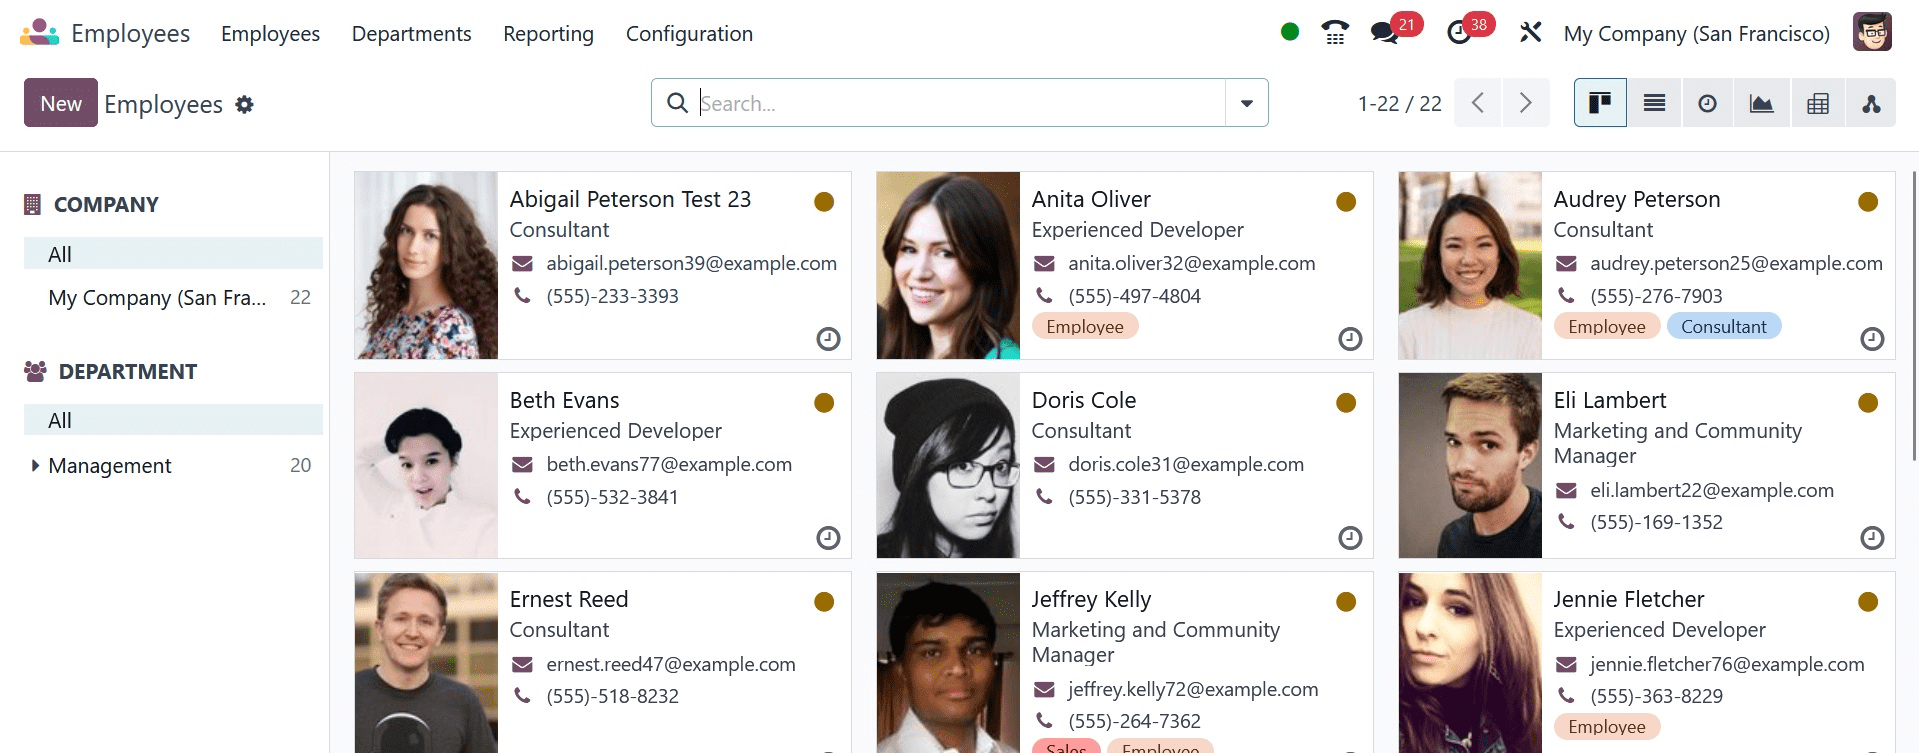Open activity clock on Abigail Peterson card
This screenshot has width=1919, height=753.
click(828, 339)
